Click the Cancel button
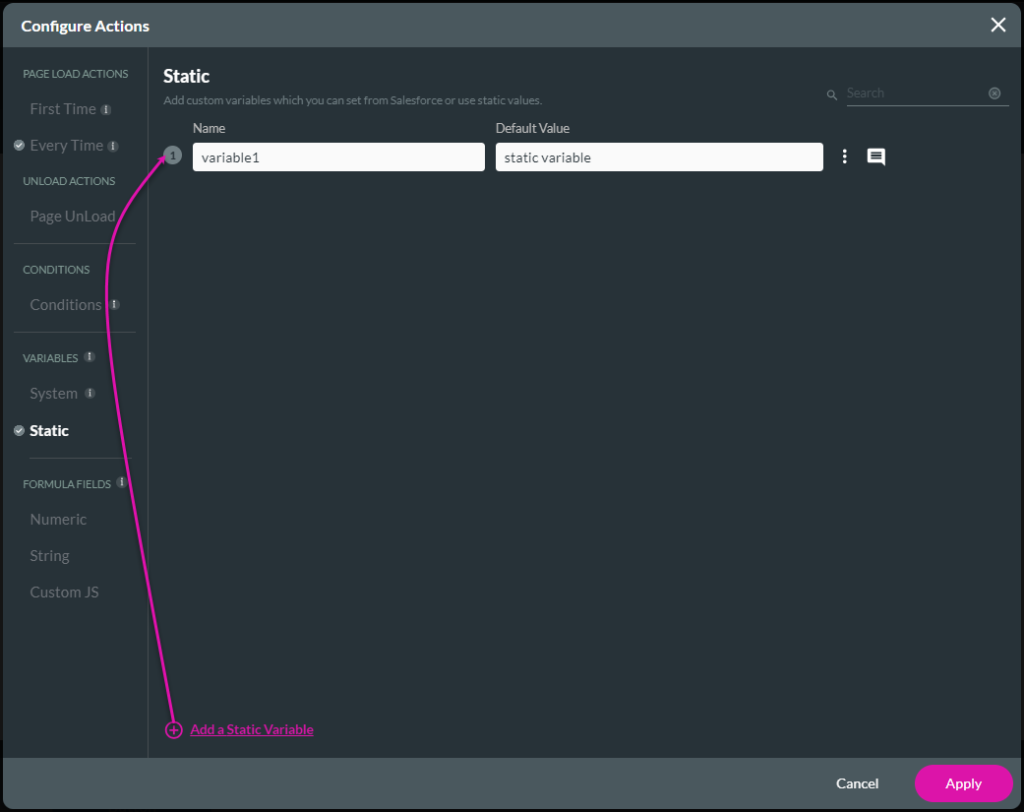 (x=857, y=784)
